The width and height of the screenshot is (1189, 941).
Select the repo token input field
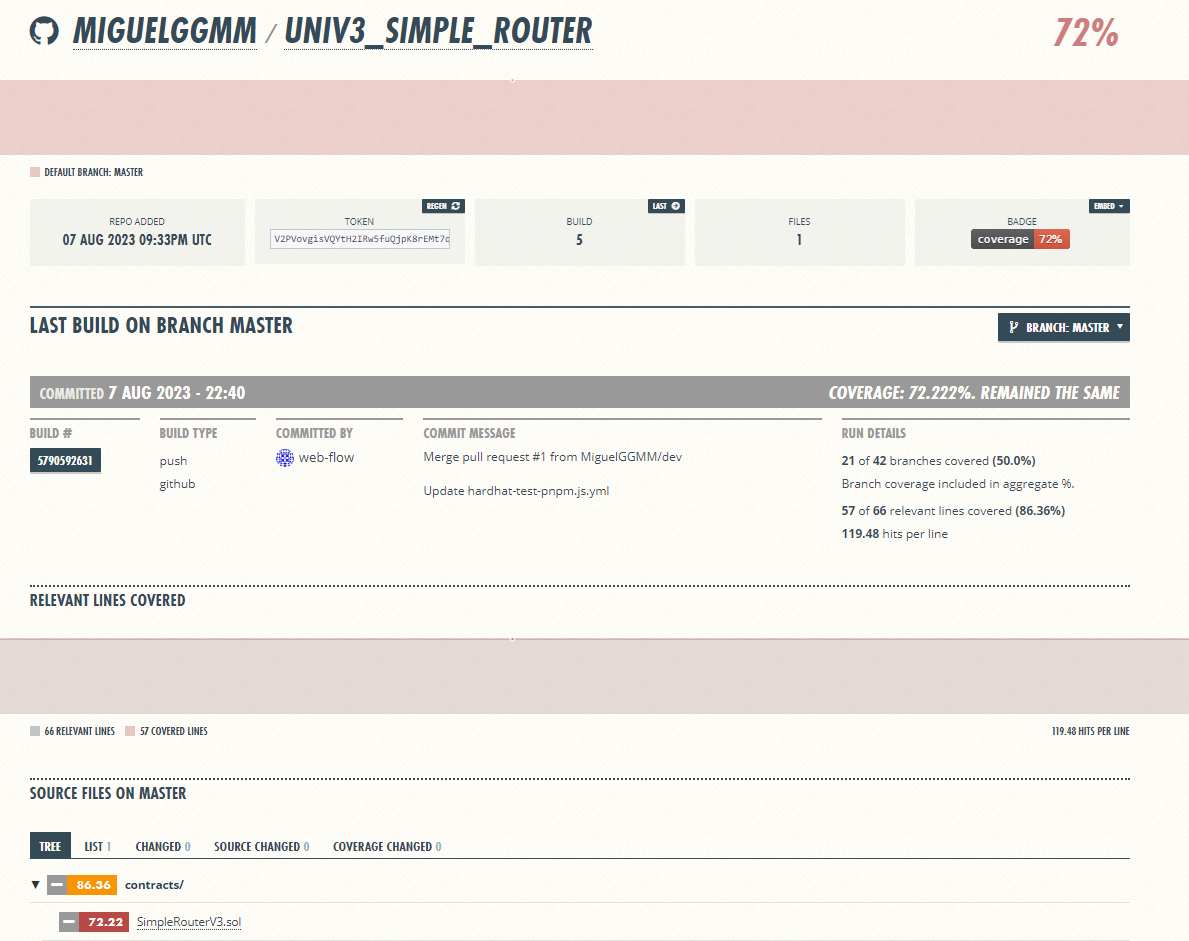point(359,239)
